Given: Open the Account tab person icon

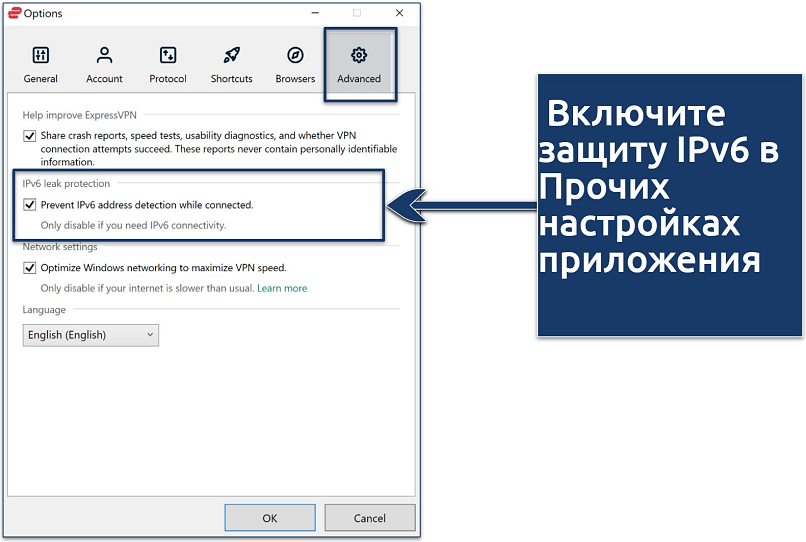Looking at the screenshot, I should click(104, 55).
